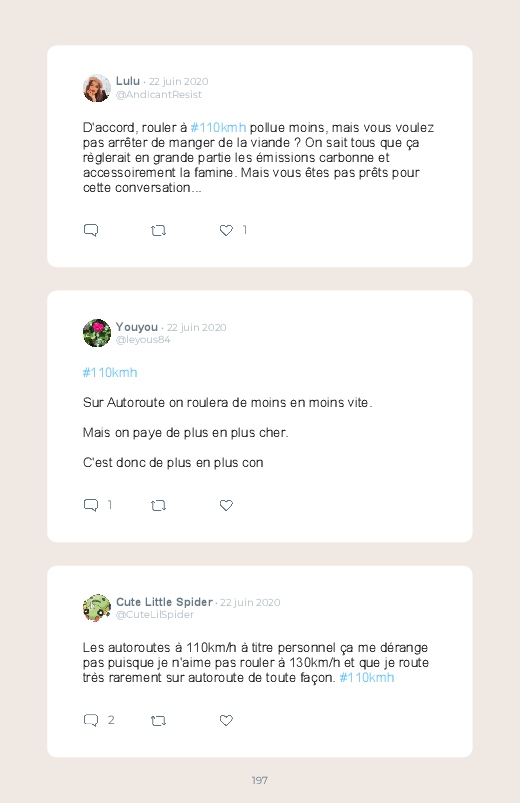Retweet Youyou's Autoroute tweet
The width and height of the screenshot is (520, 803).
tap(158, 505)
